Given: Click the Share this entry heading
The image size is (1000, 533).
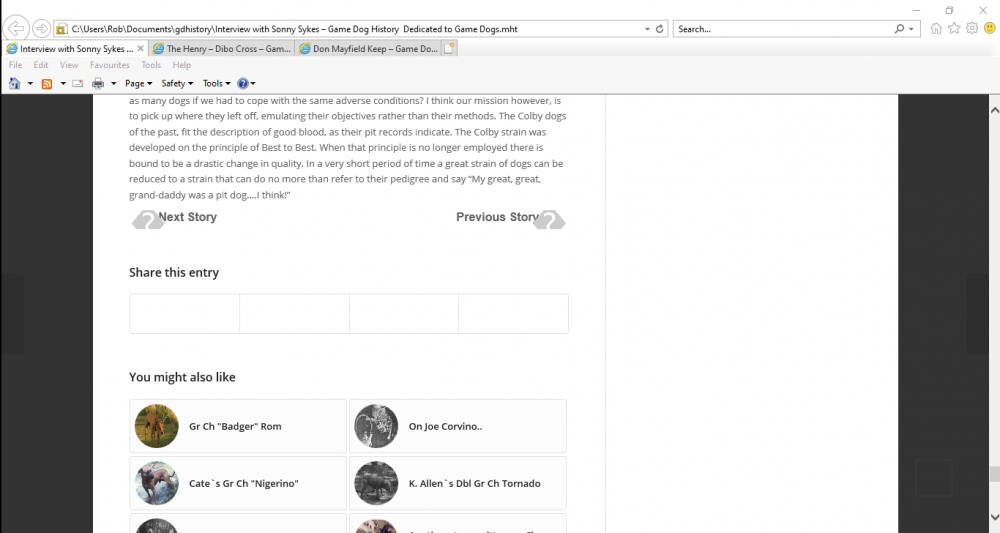Looking at the screenshot, I should 173,272.
